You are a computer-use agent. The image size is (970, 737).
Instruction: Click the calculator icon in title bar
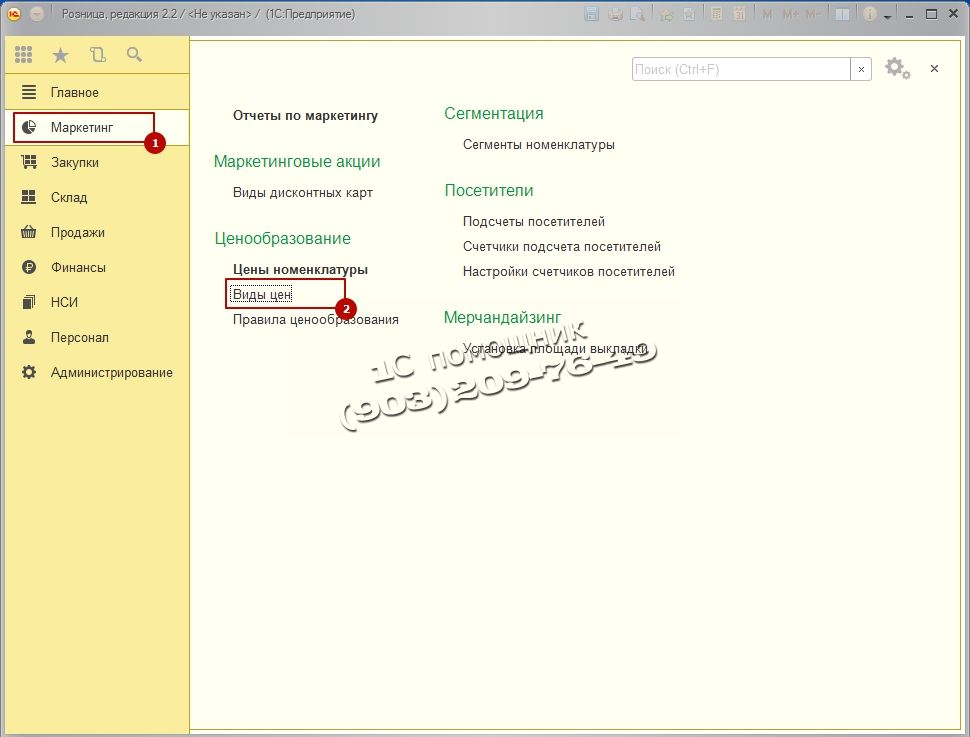716,14
